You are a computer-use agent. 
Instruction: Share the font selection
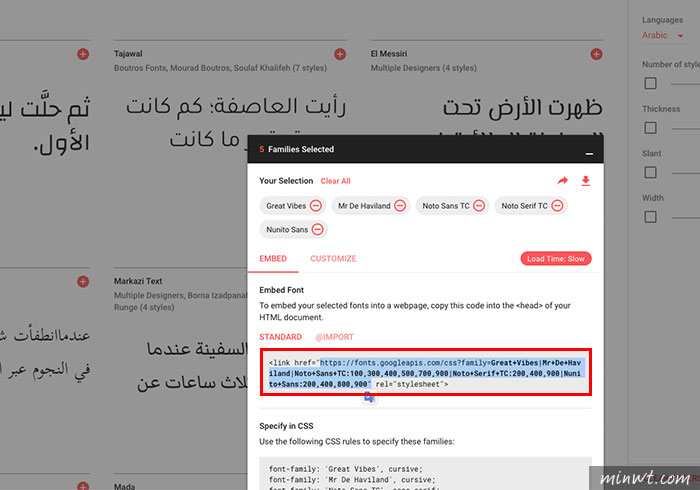coord(562,181)
